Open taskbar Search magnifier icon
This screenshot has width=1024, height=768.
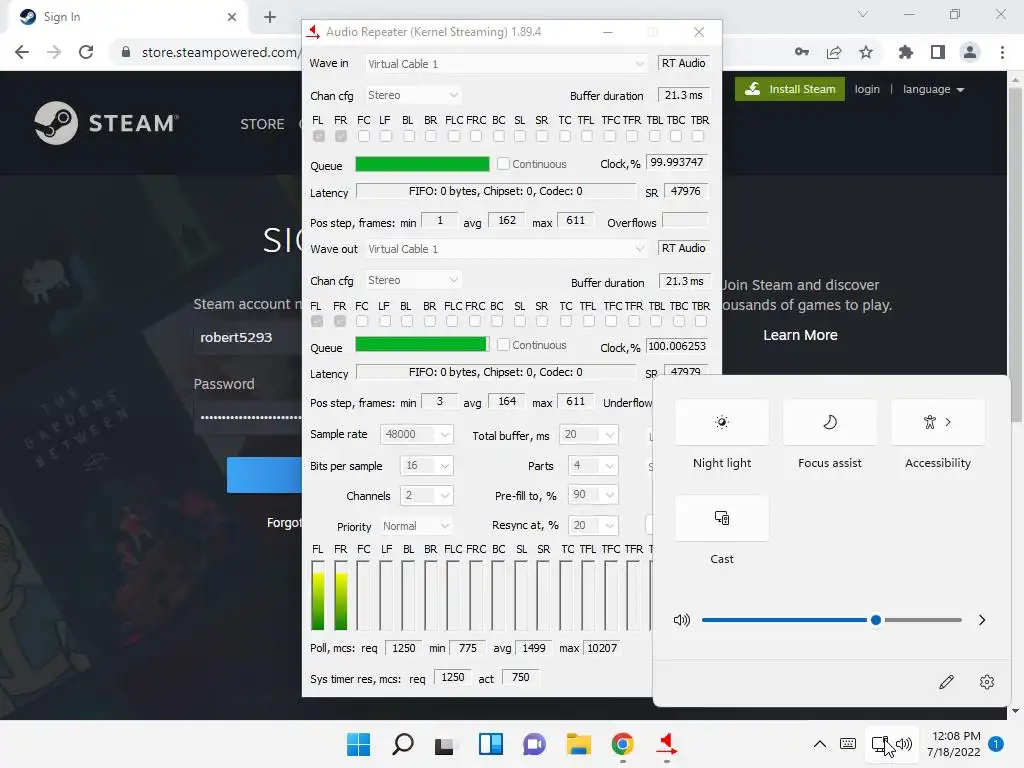pyautogui.click(x=402, y=744)
